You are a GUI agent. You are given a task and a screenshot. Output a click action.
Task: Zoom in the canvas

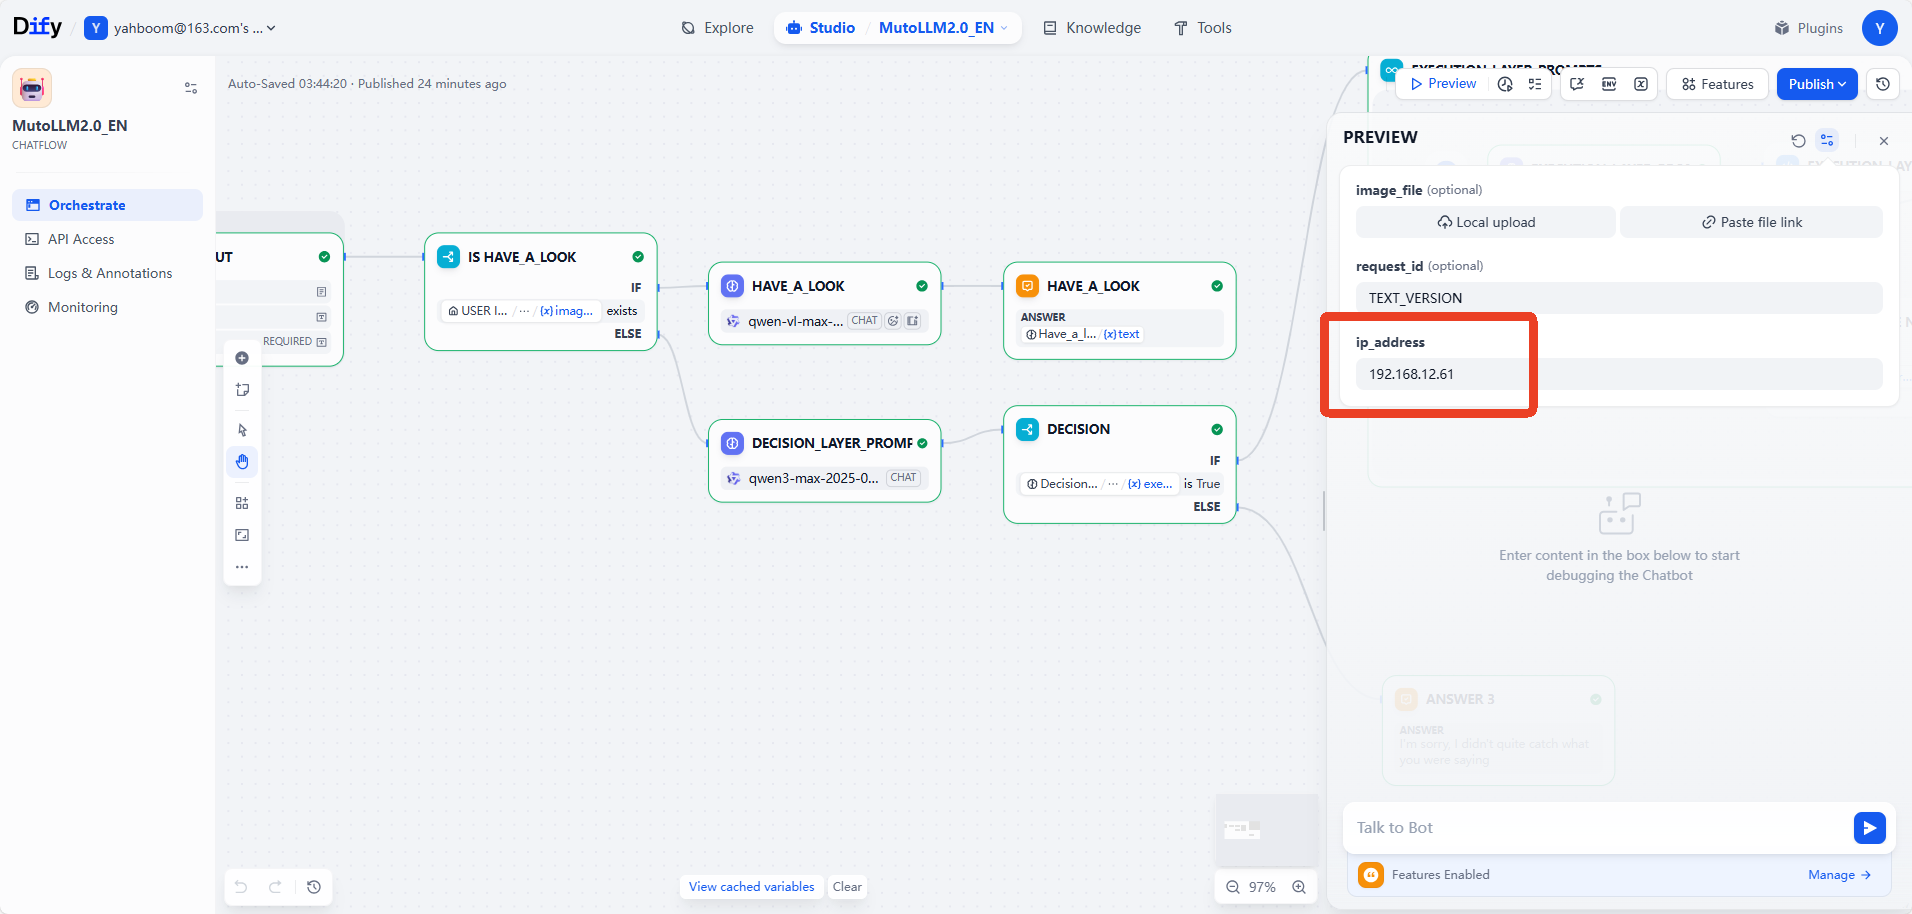1299,887
